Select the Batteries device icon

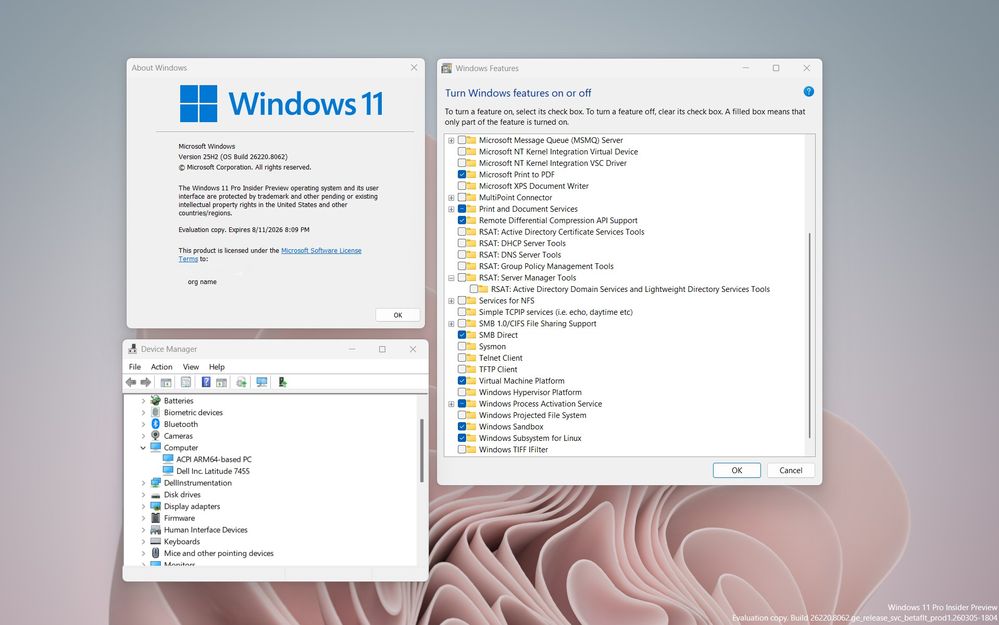point(155,401)
